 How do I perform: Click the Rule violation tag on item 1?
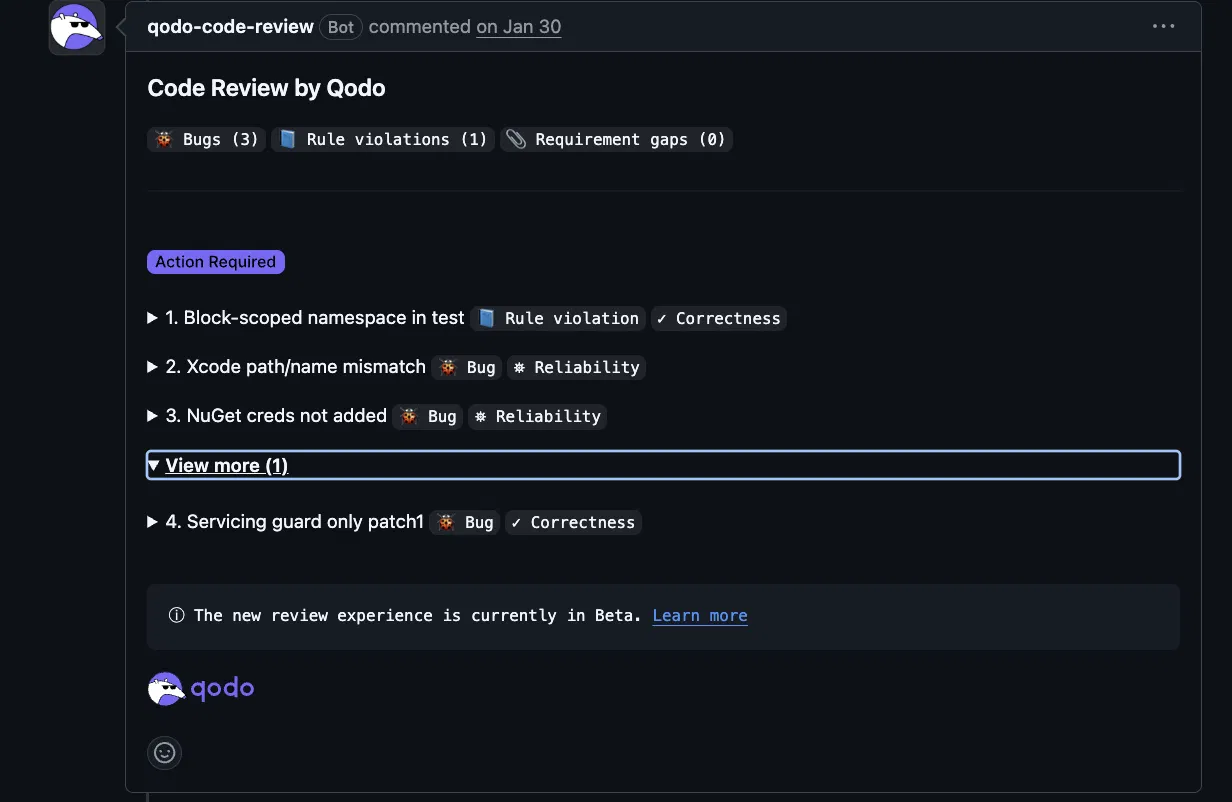pyautogui.click(x=558, y=318)
